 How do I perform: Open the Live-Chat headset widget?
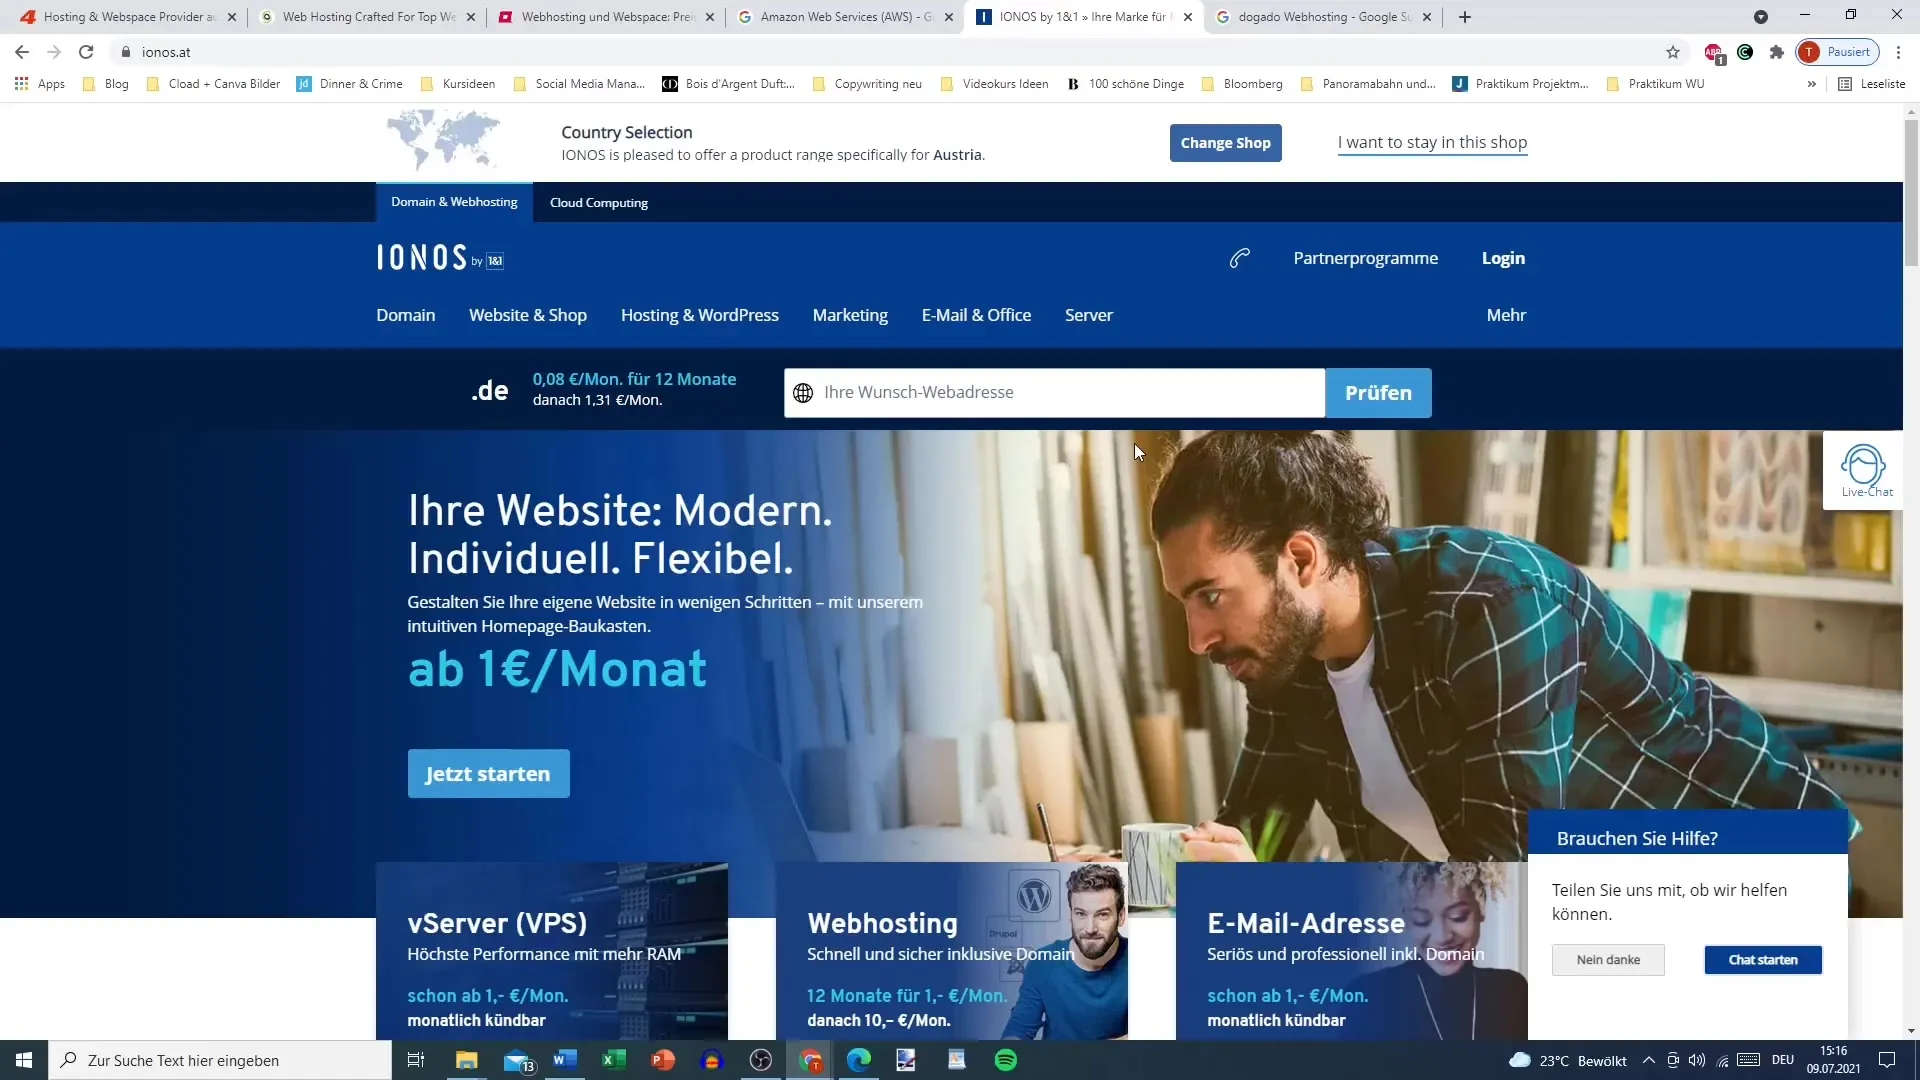(x=1864, y=471)
